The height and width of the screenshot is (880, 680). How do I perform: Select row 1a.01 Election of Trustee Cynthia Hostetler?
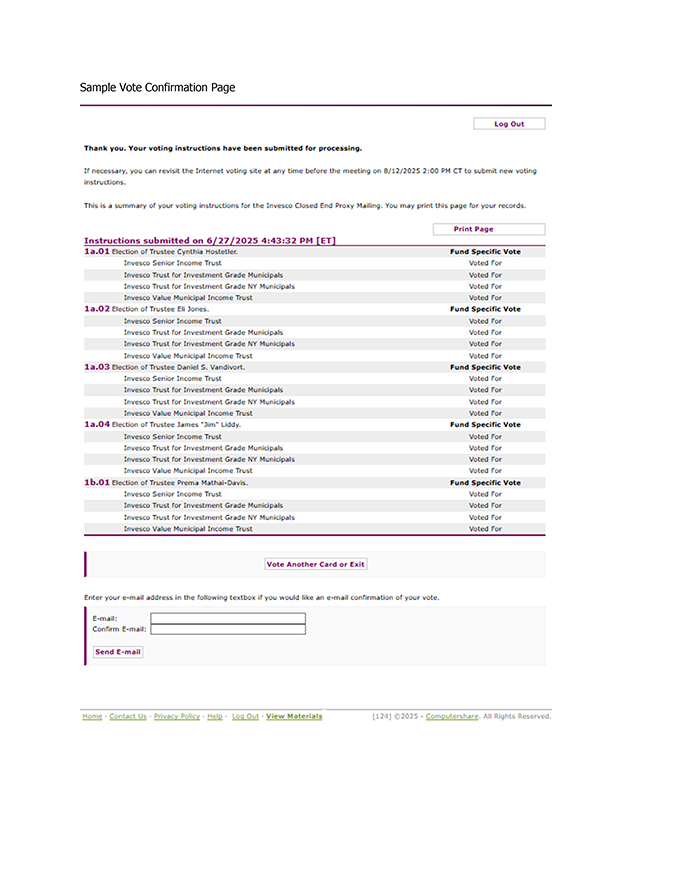(314, 251)
